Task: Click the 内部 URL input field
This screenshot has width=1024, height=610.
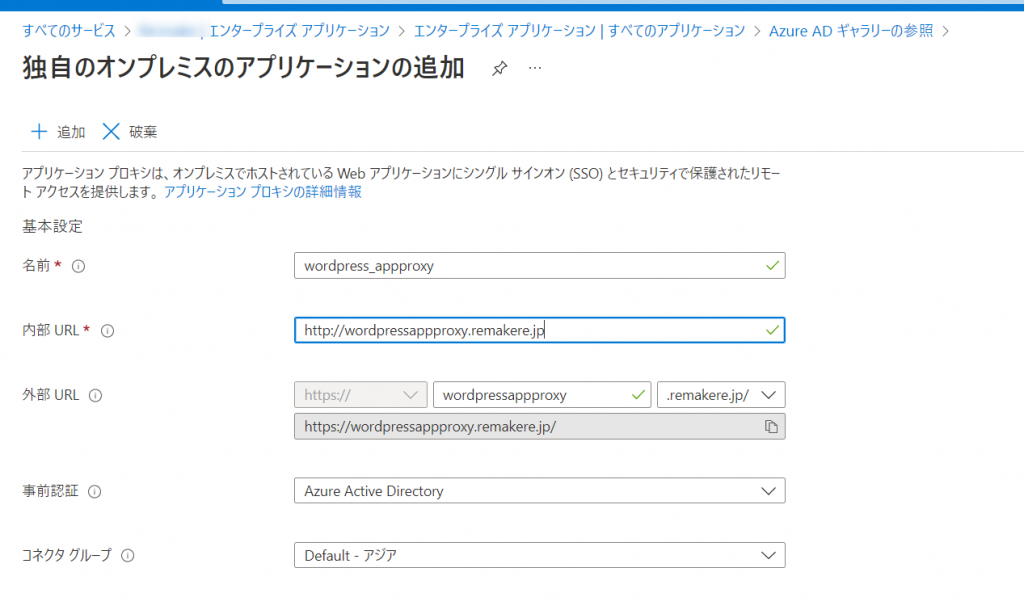Action: pos(530,330)
